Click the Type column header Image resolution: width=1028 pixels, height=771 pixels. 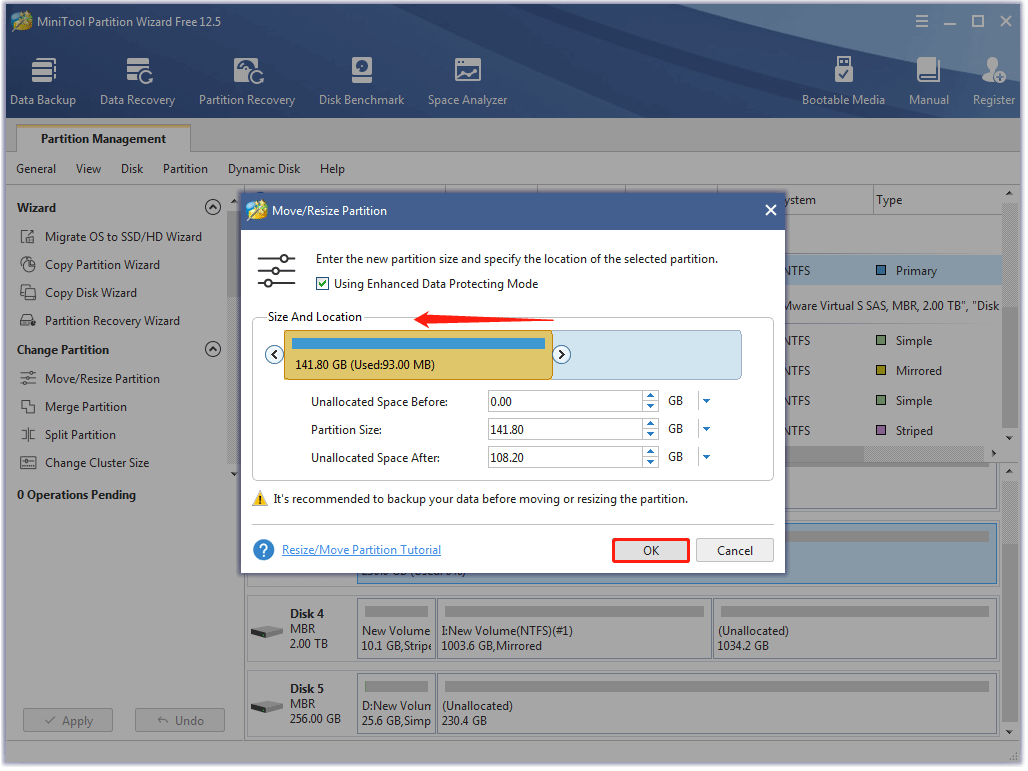[938, 200]
